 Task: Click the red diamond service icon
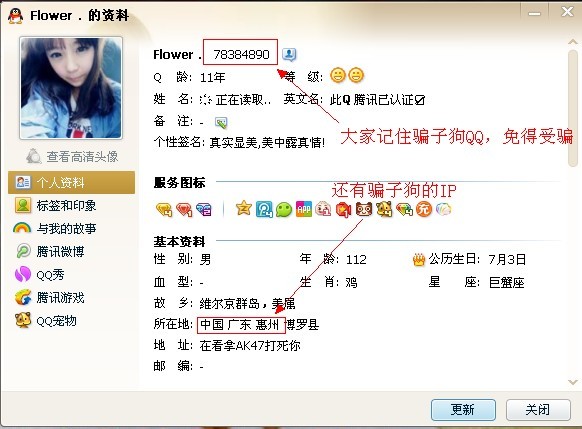pyautogui.click(x=184, y=210)
